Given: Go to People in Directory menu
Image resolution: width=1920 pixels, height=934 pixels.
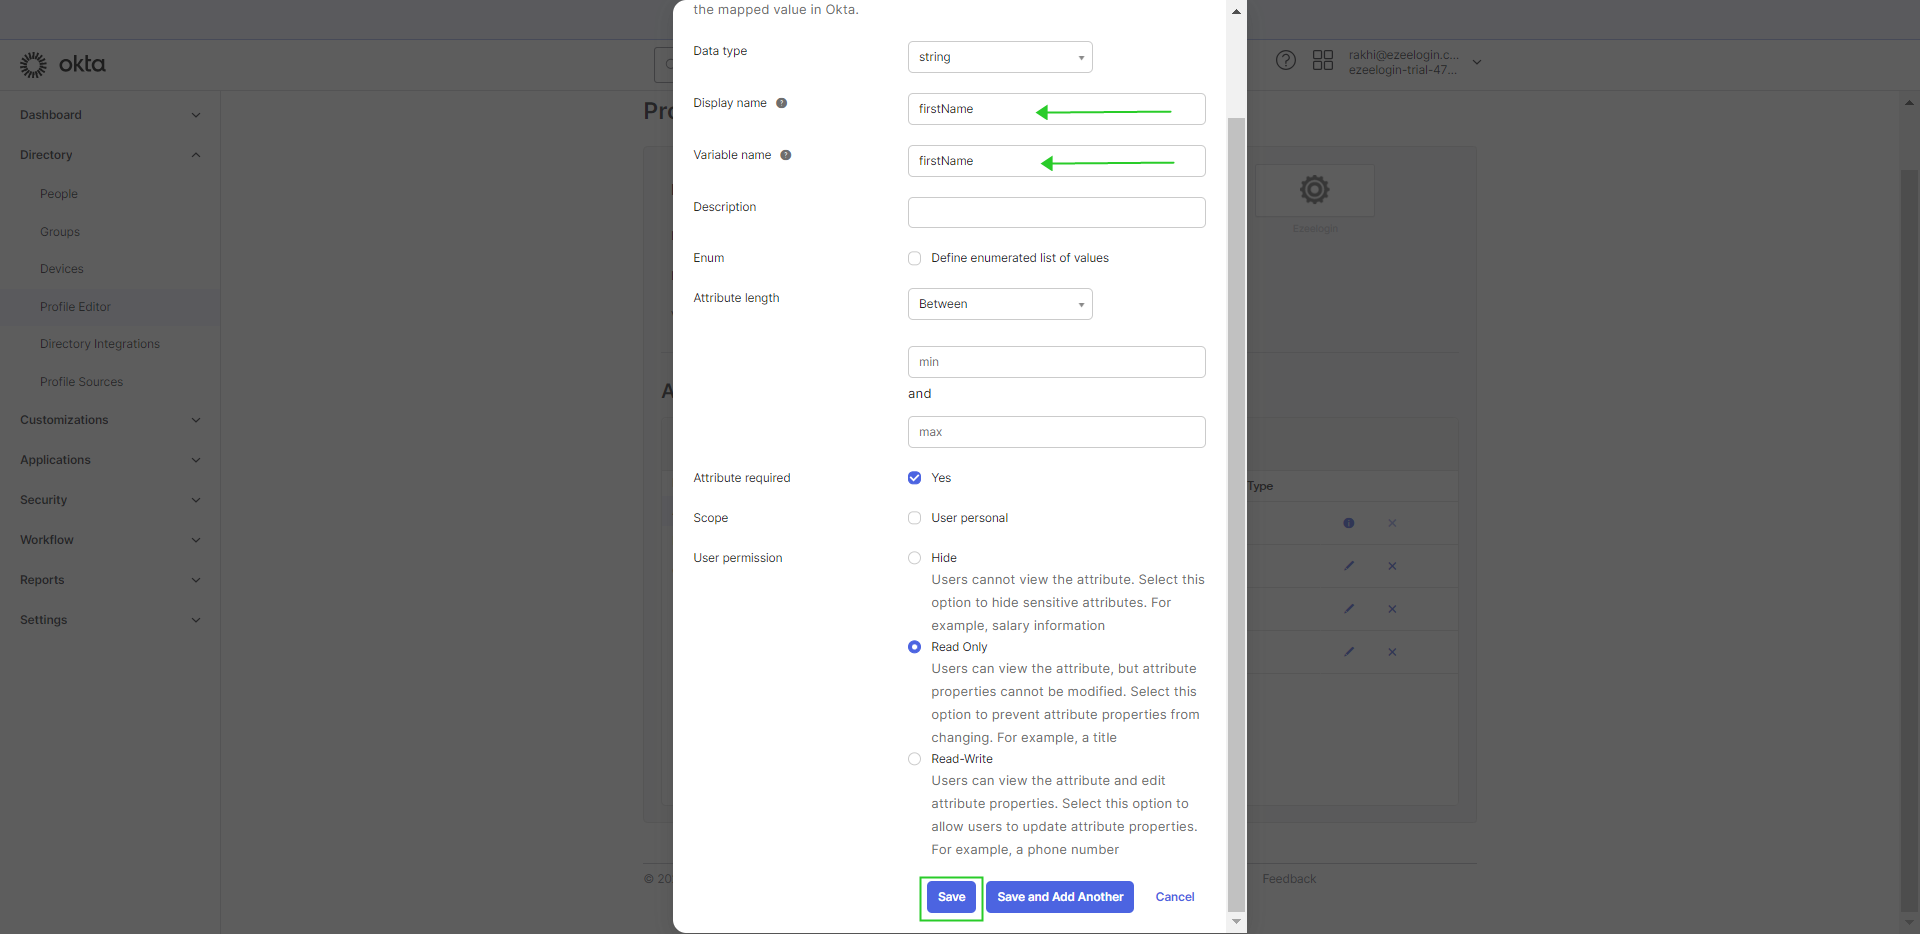Looking at the screenshot, I should 59,194.
